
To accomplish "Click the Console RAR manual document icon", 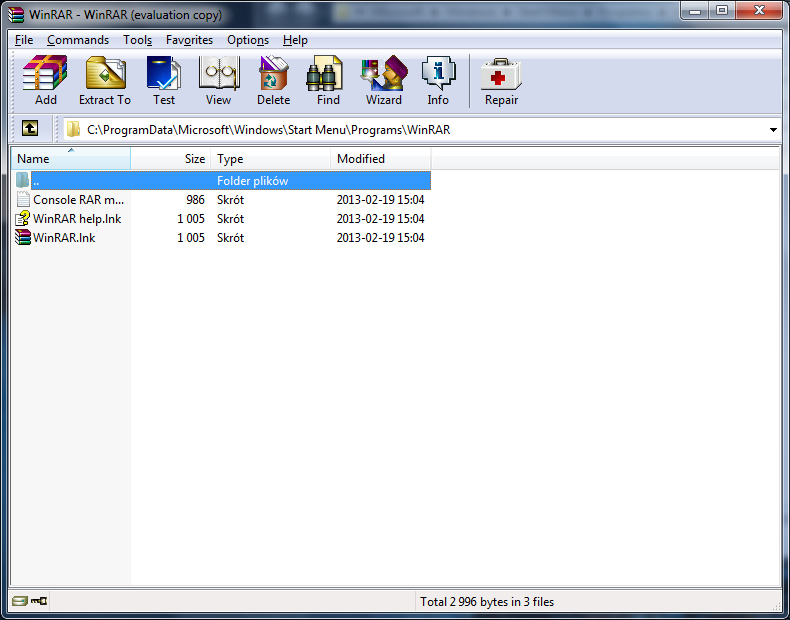I will [x=23, y=199].
